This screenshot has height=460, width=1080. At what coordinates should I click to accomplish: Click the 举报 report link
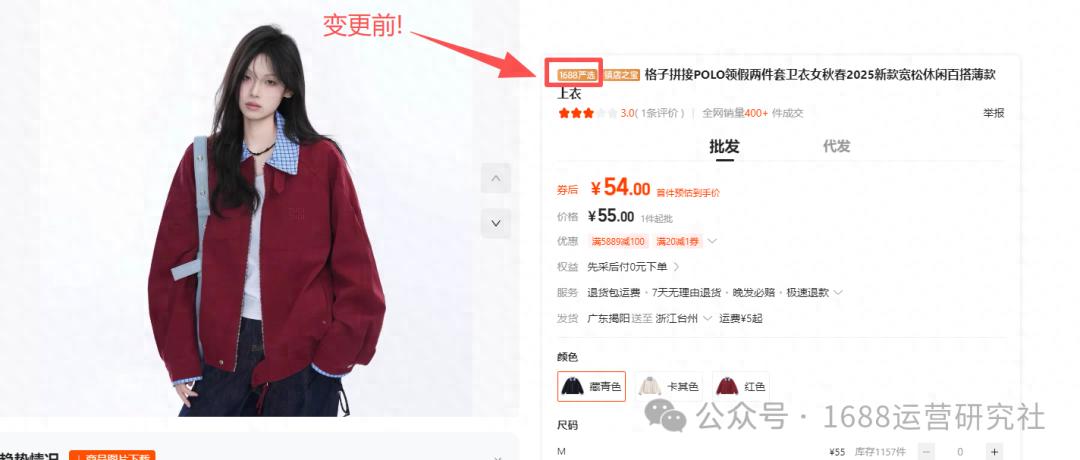(x=993, y=113)
